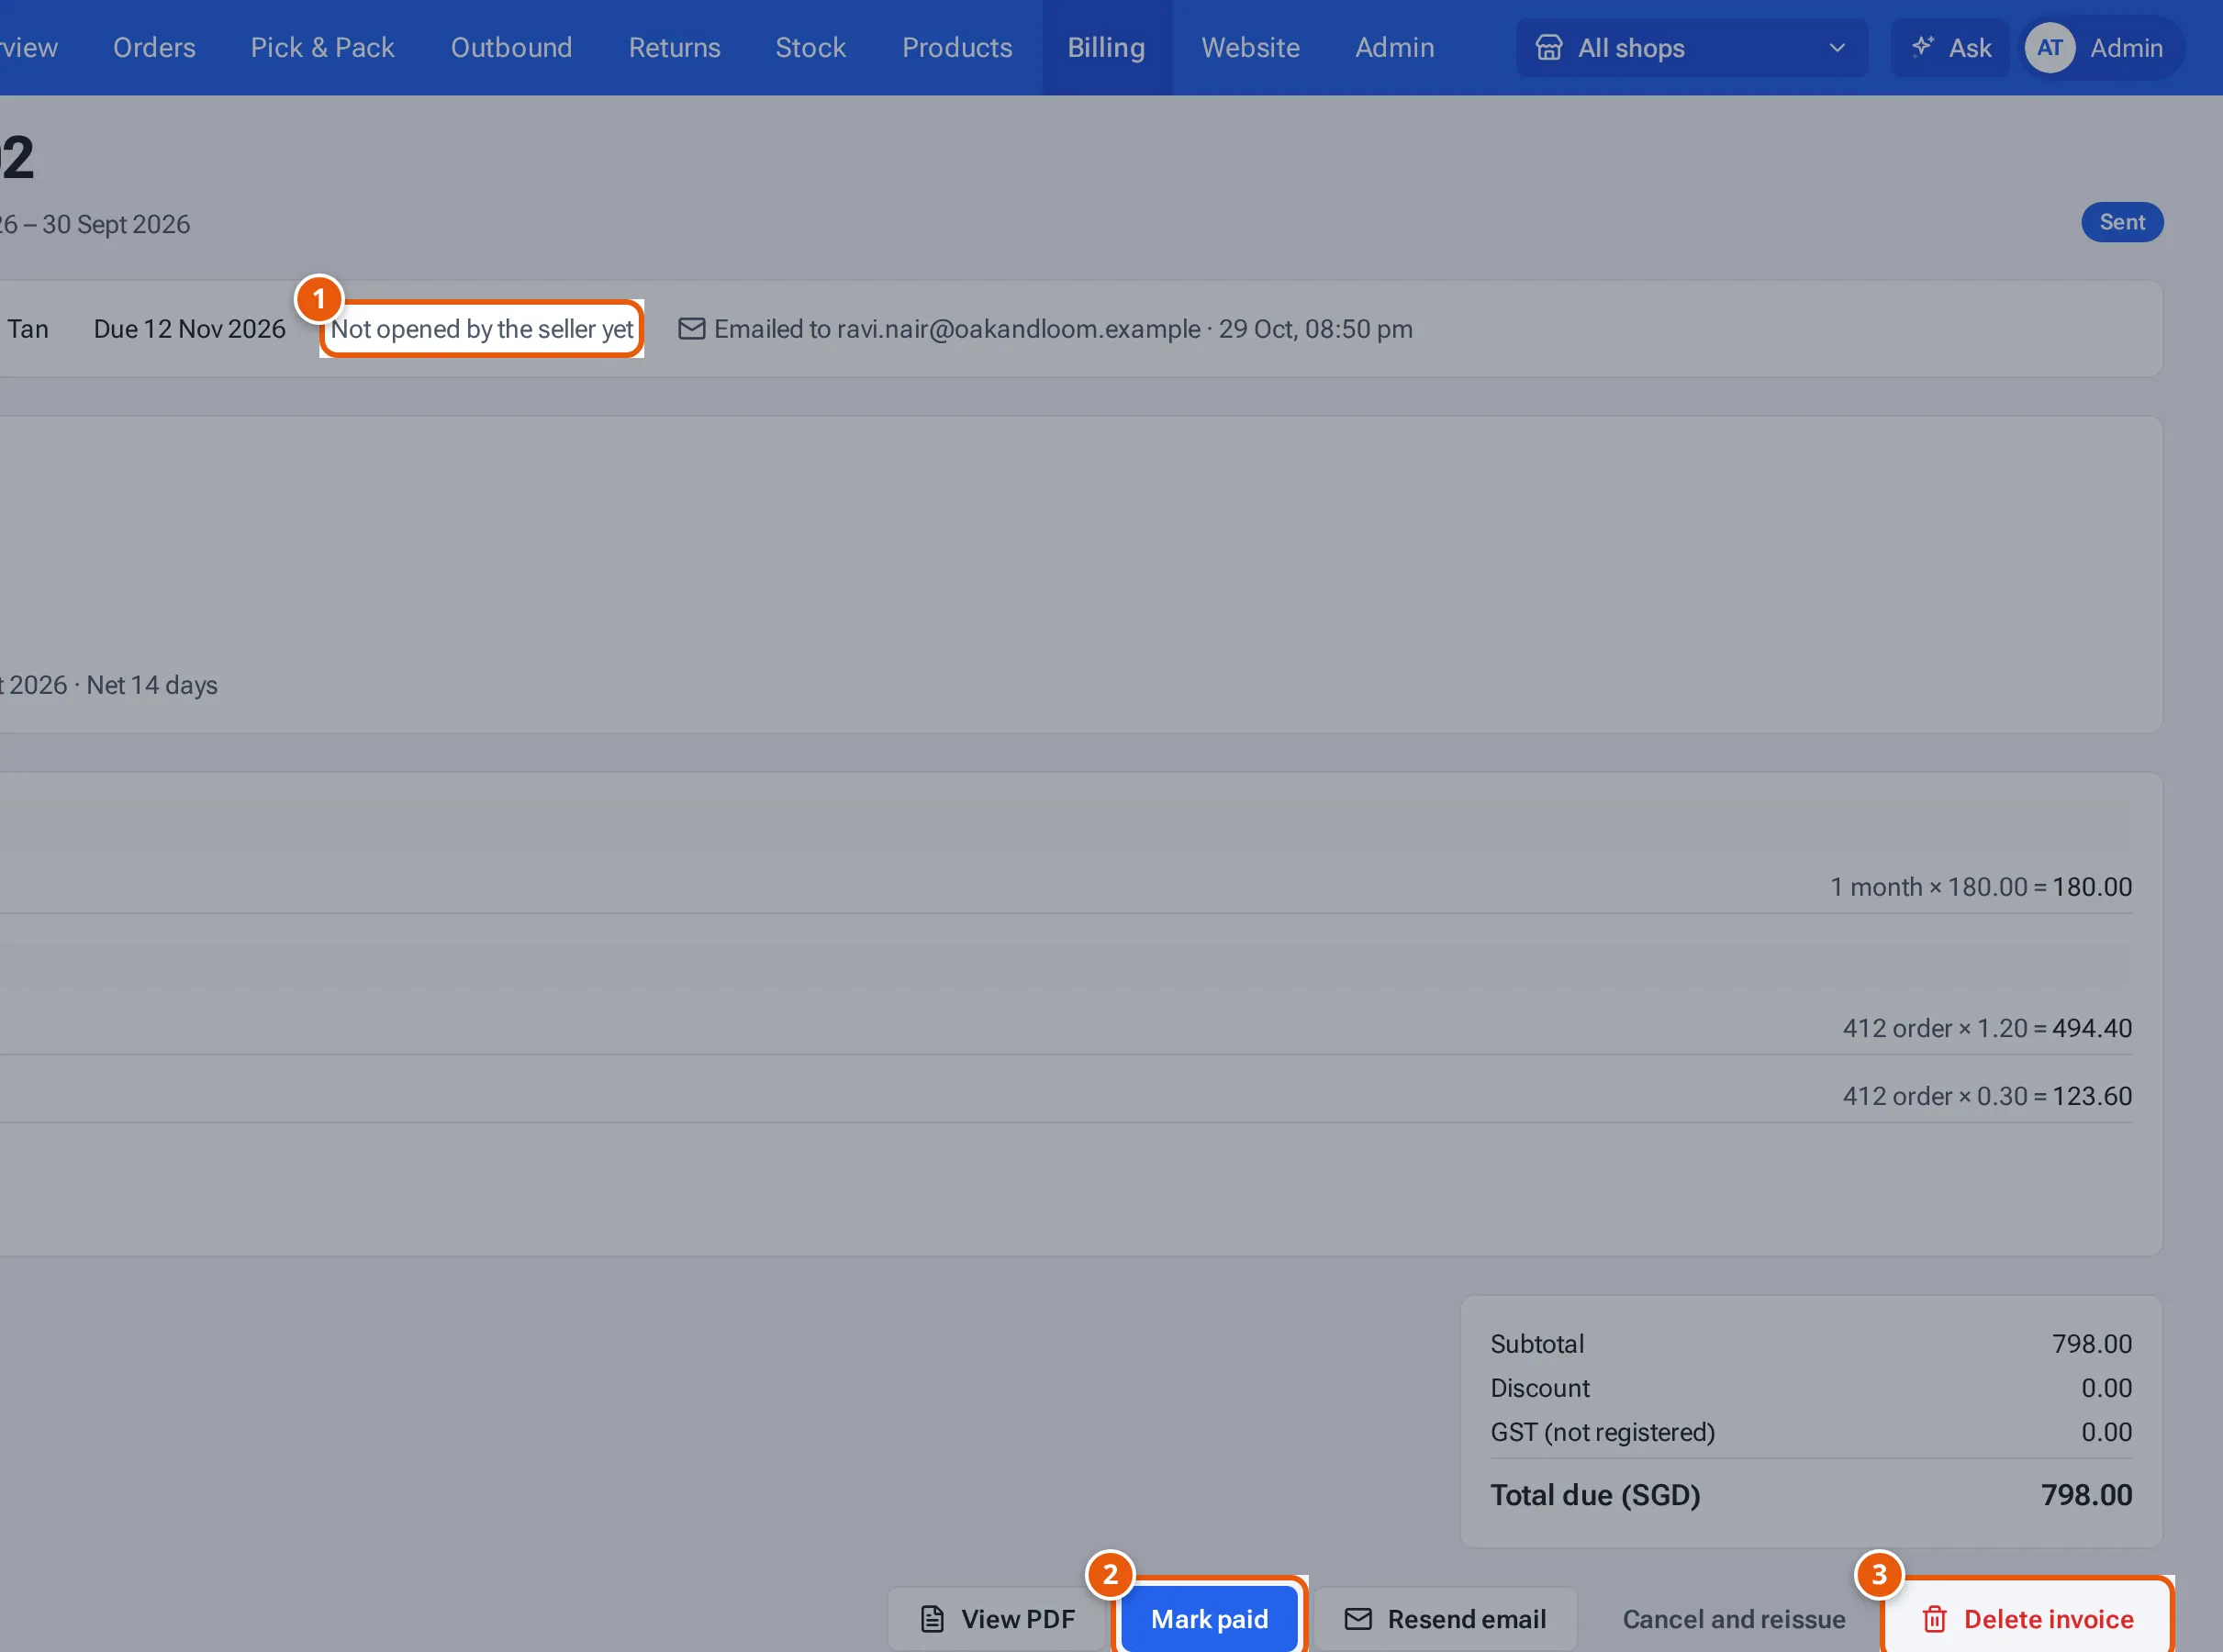The image size is (2223, 1652).
Task: Click 412 order × 0.30 = 123.60 line
Action: (1987, 1095)
